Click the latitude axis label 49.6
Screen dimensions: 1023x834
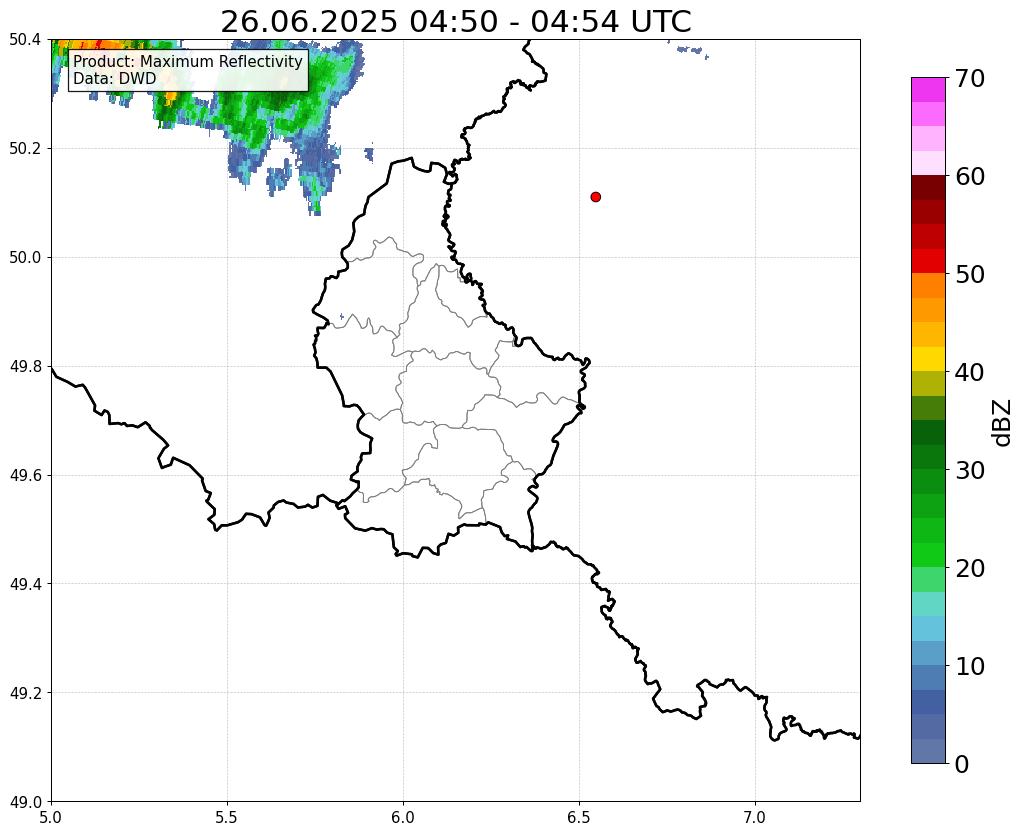tap(25, 476)
